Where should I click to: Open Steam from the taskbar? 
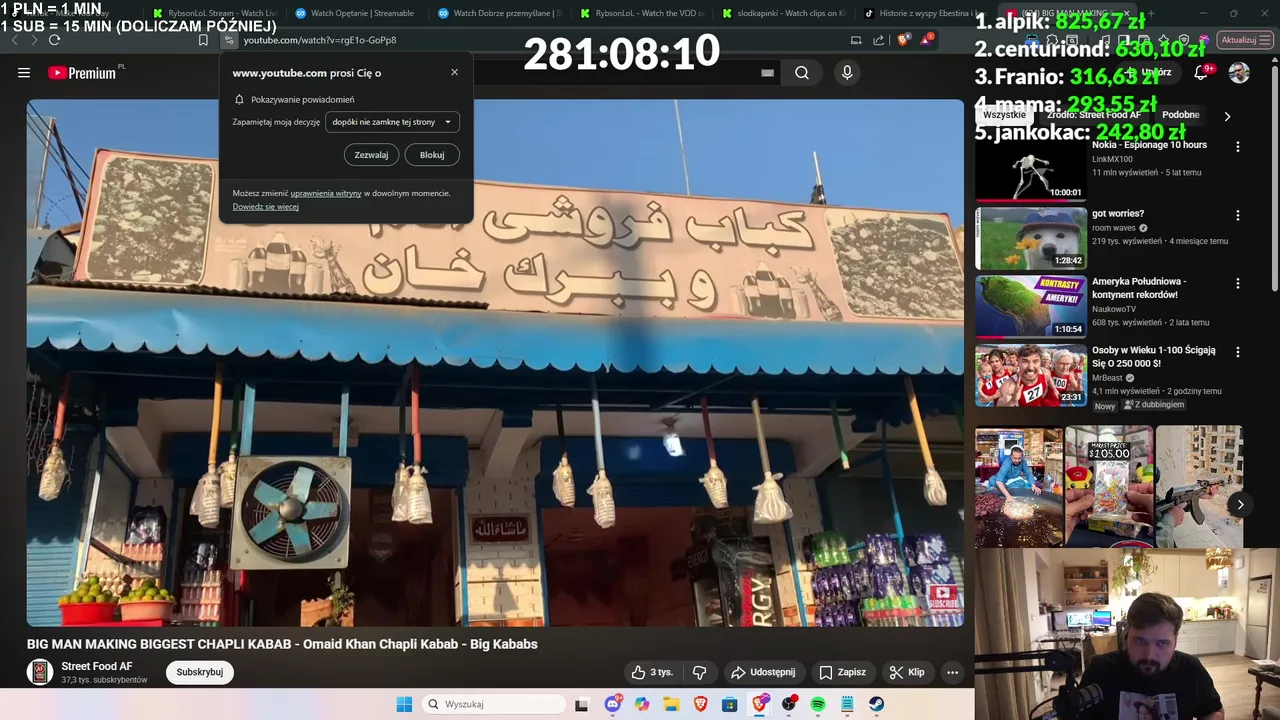point(877,704)
